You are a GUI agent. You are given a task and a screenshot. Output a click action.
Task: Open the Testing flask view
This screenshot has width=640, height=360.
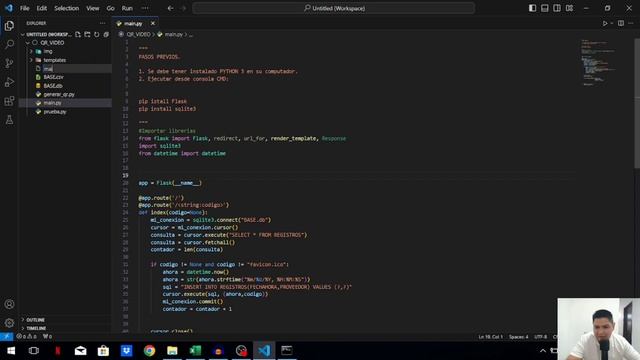[9, 120]
